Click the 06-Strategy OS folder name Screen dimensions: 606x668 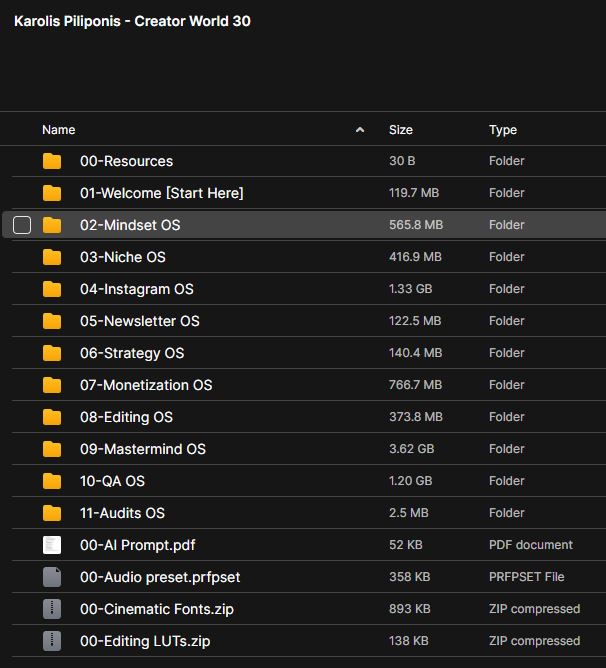(x=132, y=353)
